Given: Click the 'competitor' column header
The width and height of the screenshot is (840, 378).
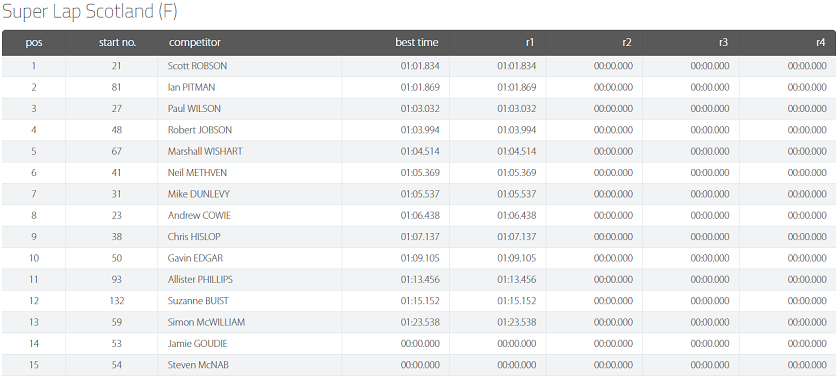Looking at the screenshot, I should pos(194,43).
